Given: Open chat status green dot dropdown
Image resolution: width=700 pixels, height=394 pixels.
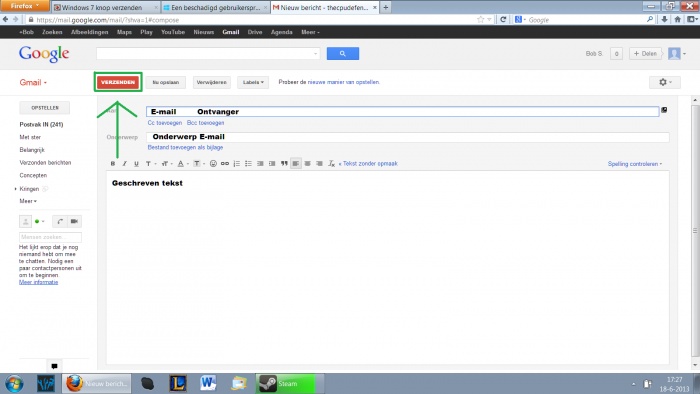Looking at the screenshot, I should pyautogui.click(x=39, y=221).
